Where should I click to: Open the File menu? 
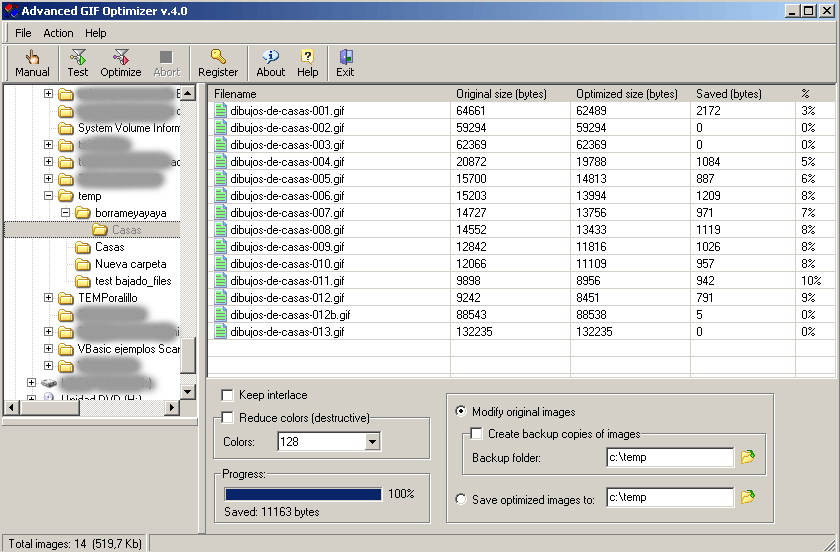tap(23, 33)
